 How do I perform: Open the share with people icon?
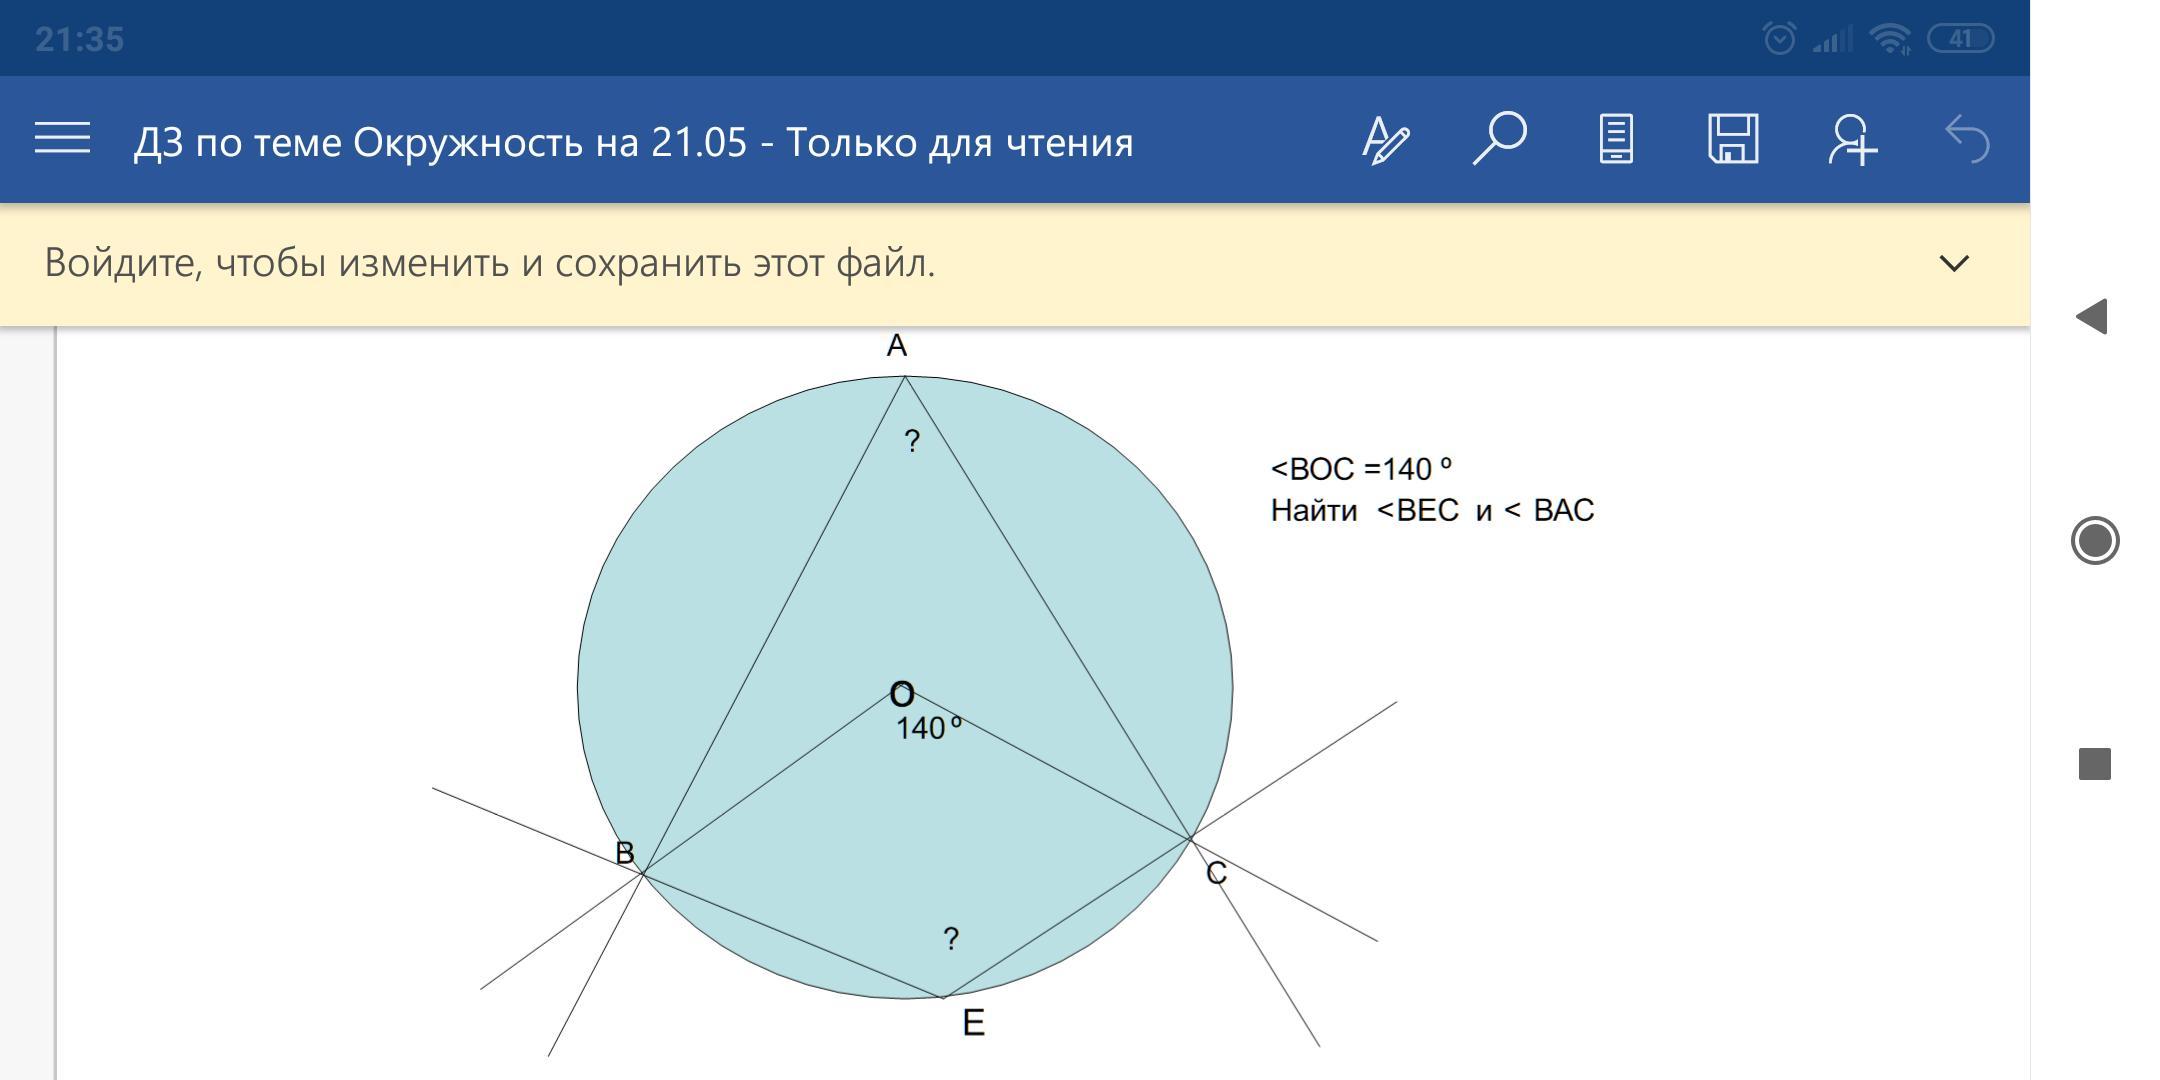(1853, 139)
